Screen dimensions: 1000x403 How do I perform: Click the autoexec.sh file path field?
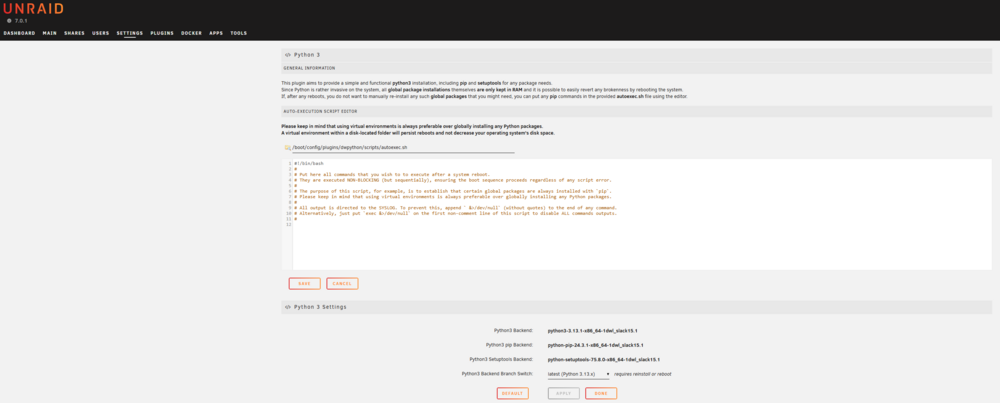point(403,148)
